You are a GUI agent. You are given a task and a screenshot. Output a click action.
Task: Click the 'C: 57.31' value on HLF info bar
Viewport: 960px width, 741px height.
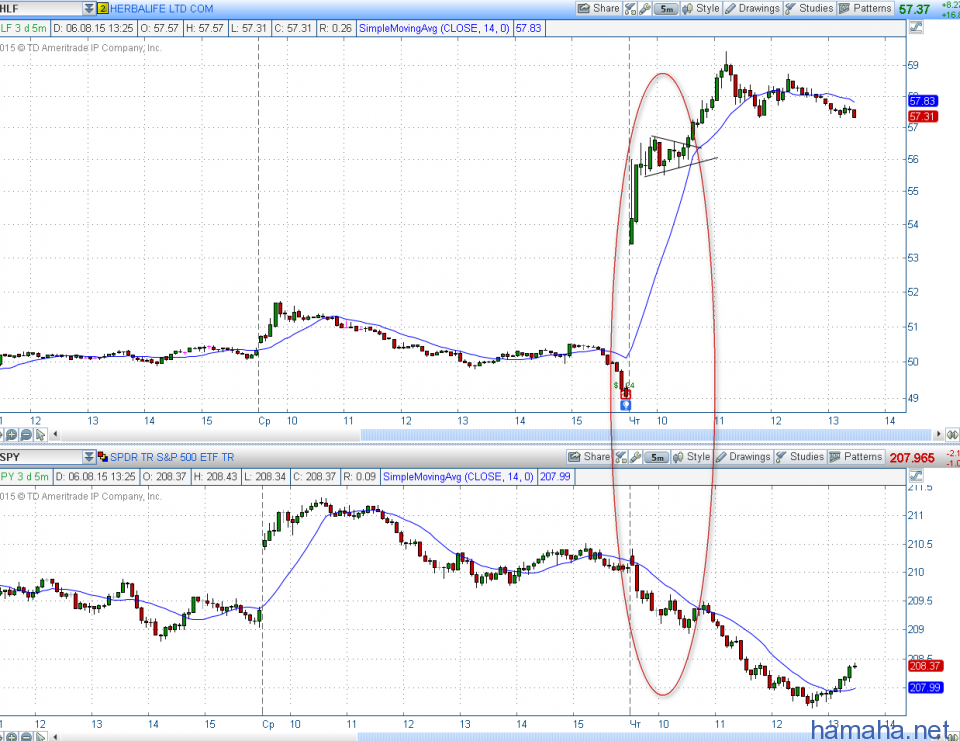(295, 28)
